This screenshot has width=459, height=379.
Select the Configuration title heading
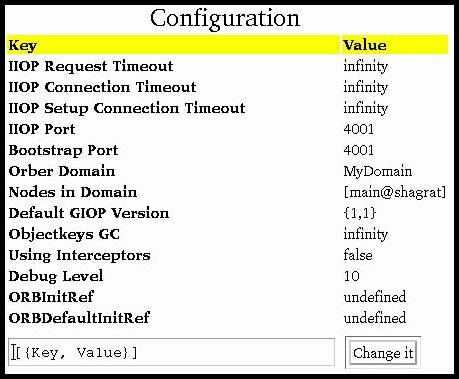point(225,19)
